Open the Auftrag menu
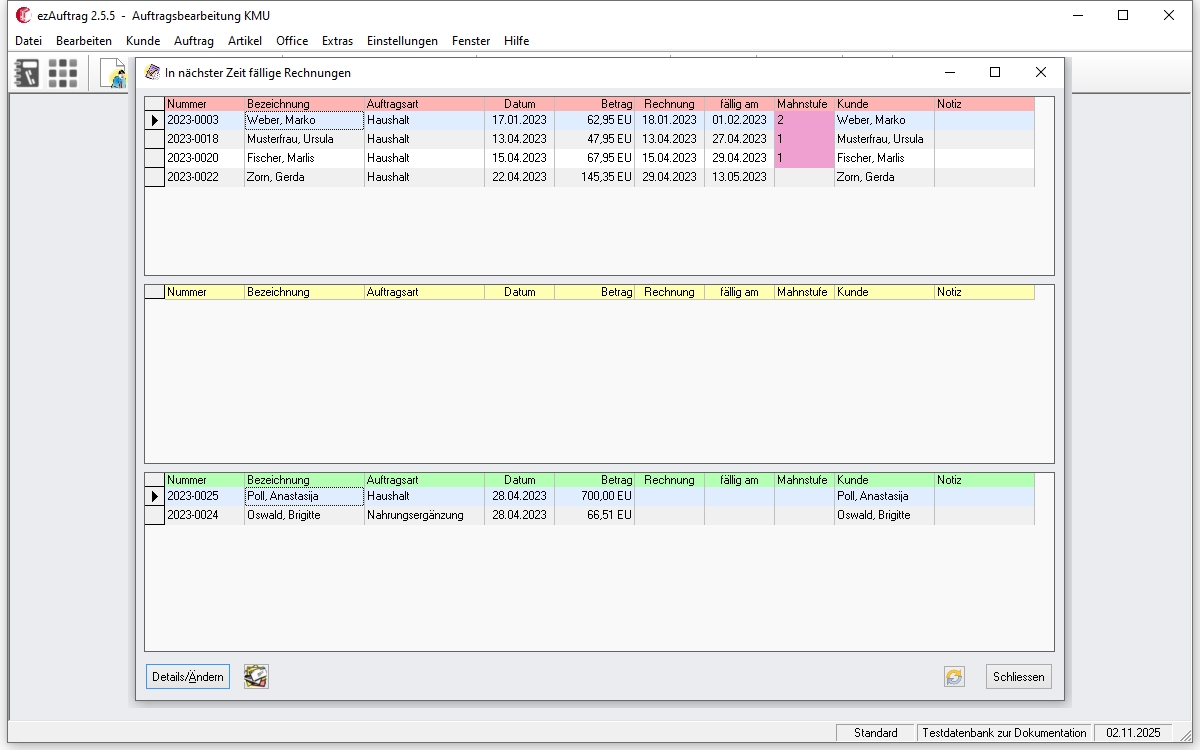The width and height of the screenshot is (1200, 750). point(194,41)
